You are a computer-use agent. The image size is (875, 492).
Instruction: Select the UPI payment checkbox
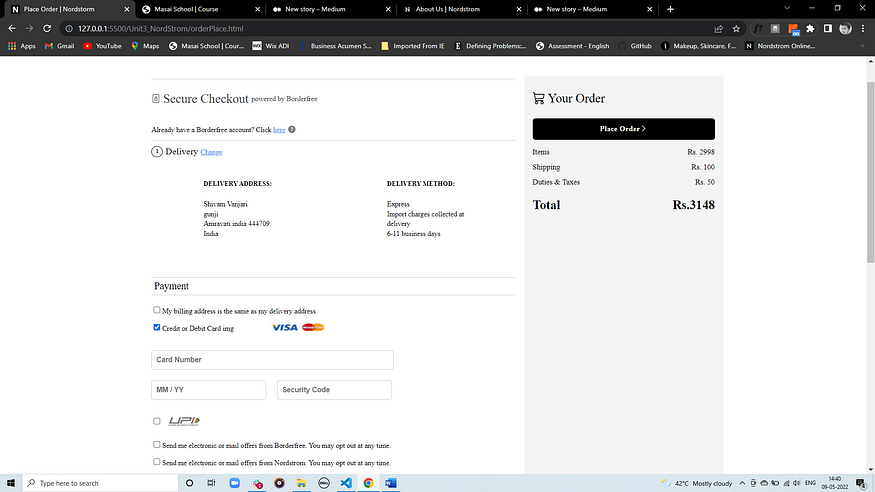(x=157, y=421)
